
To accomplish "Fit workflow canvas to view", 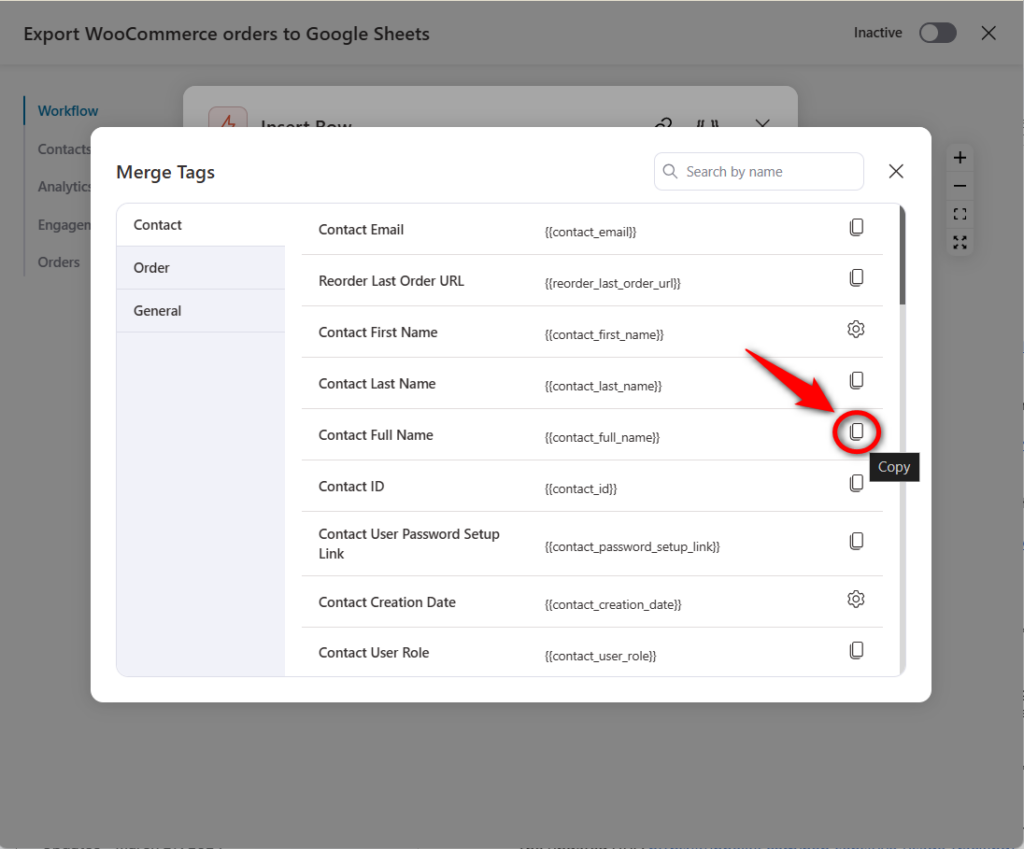I will pyautogui.click(x=960, y=214).
